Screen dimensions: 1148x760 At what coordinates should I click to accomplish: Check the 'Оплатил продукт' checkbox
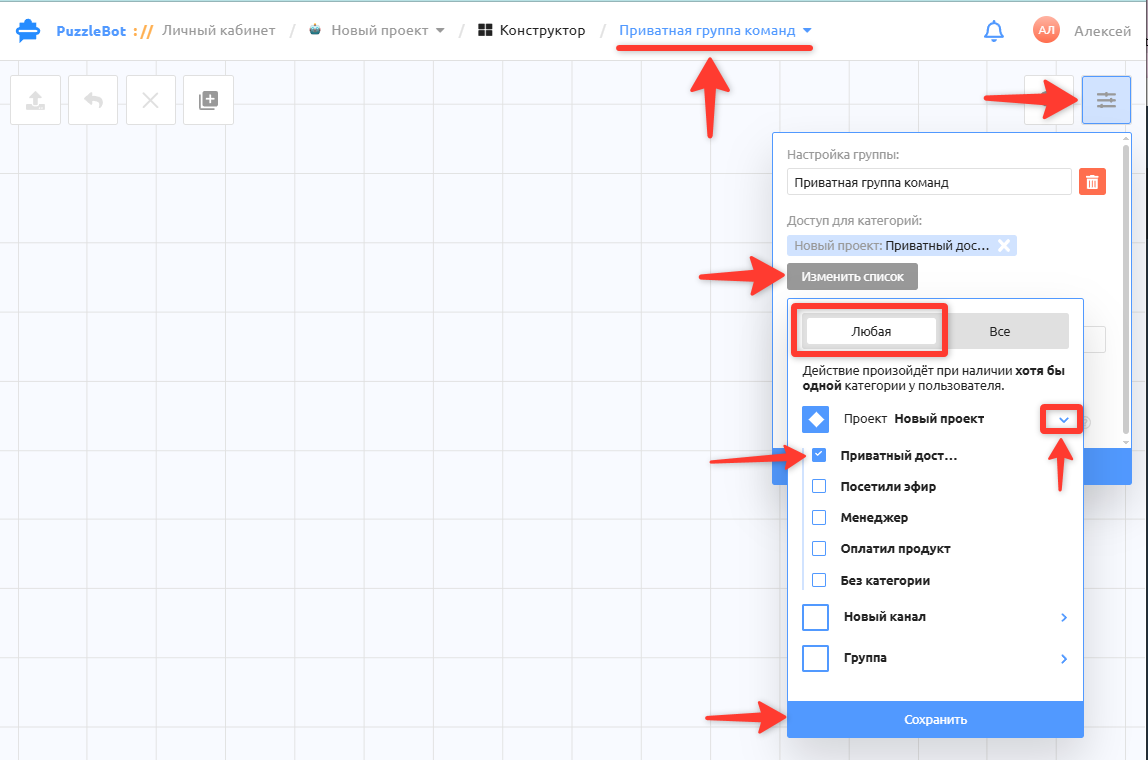[819, 548]
